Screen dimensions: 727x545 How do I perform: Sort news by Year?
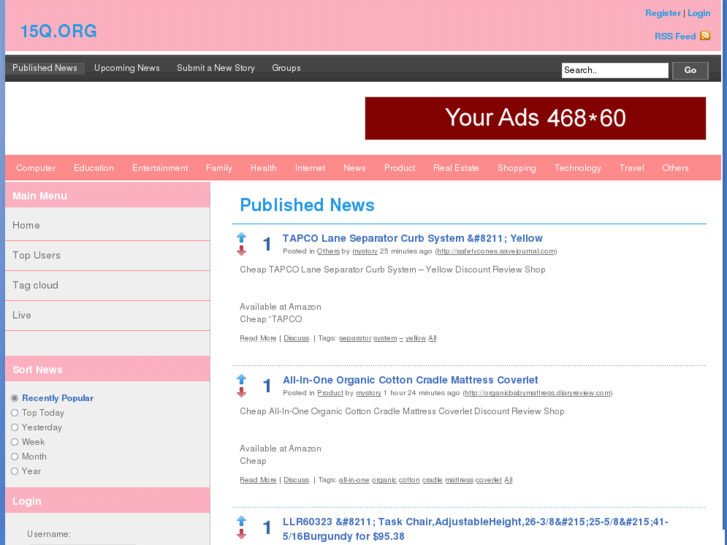tap(15, 471)
